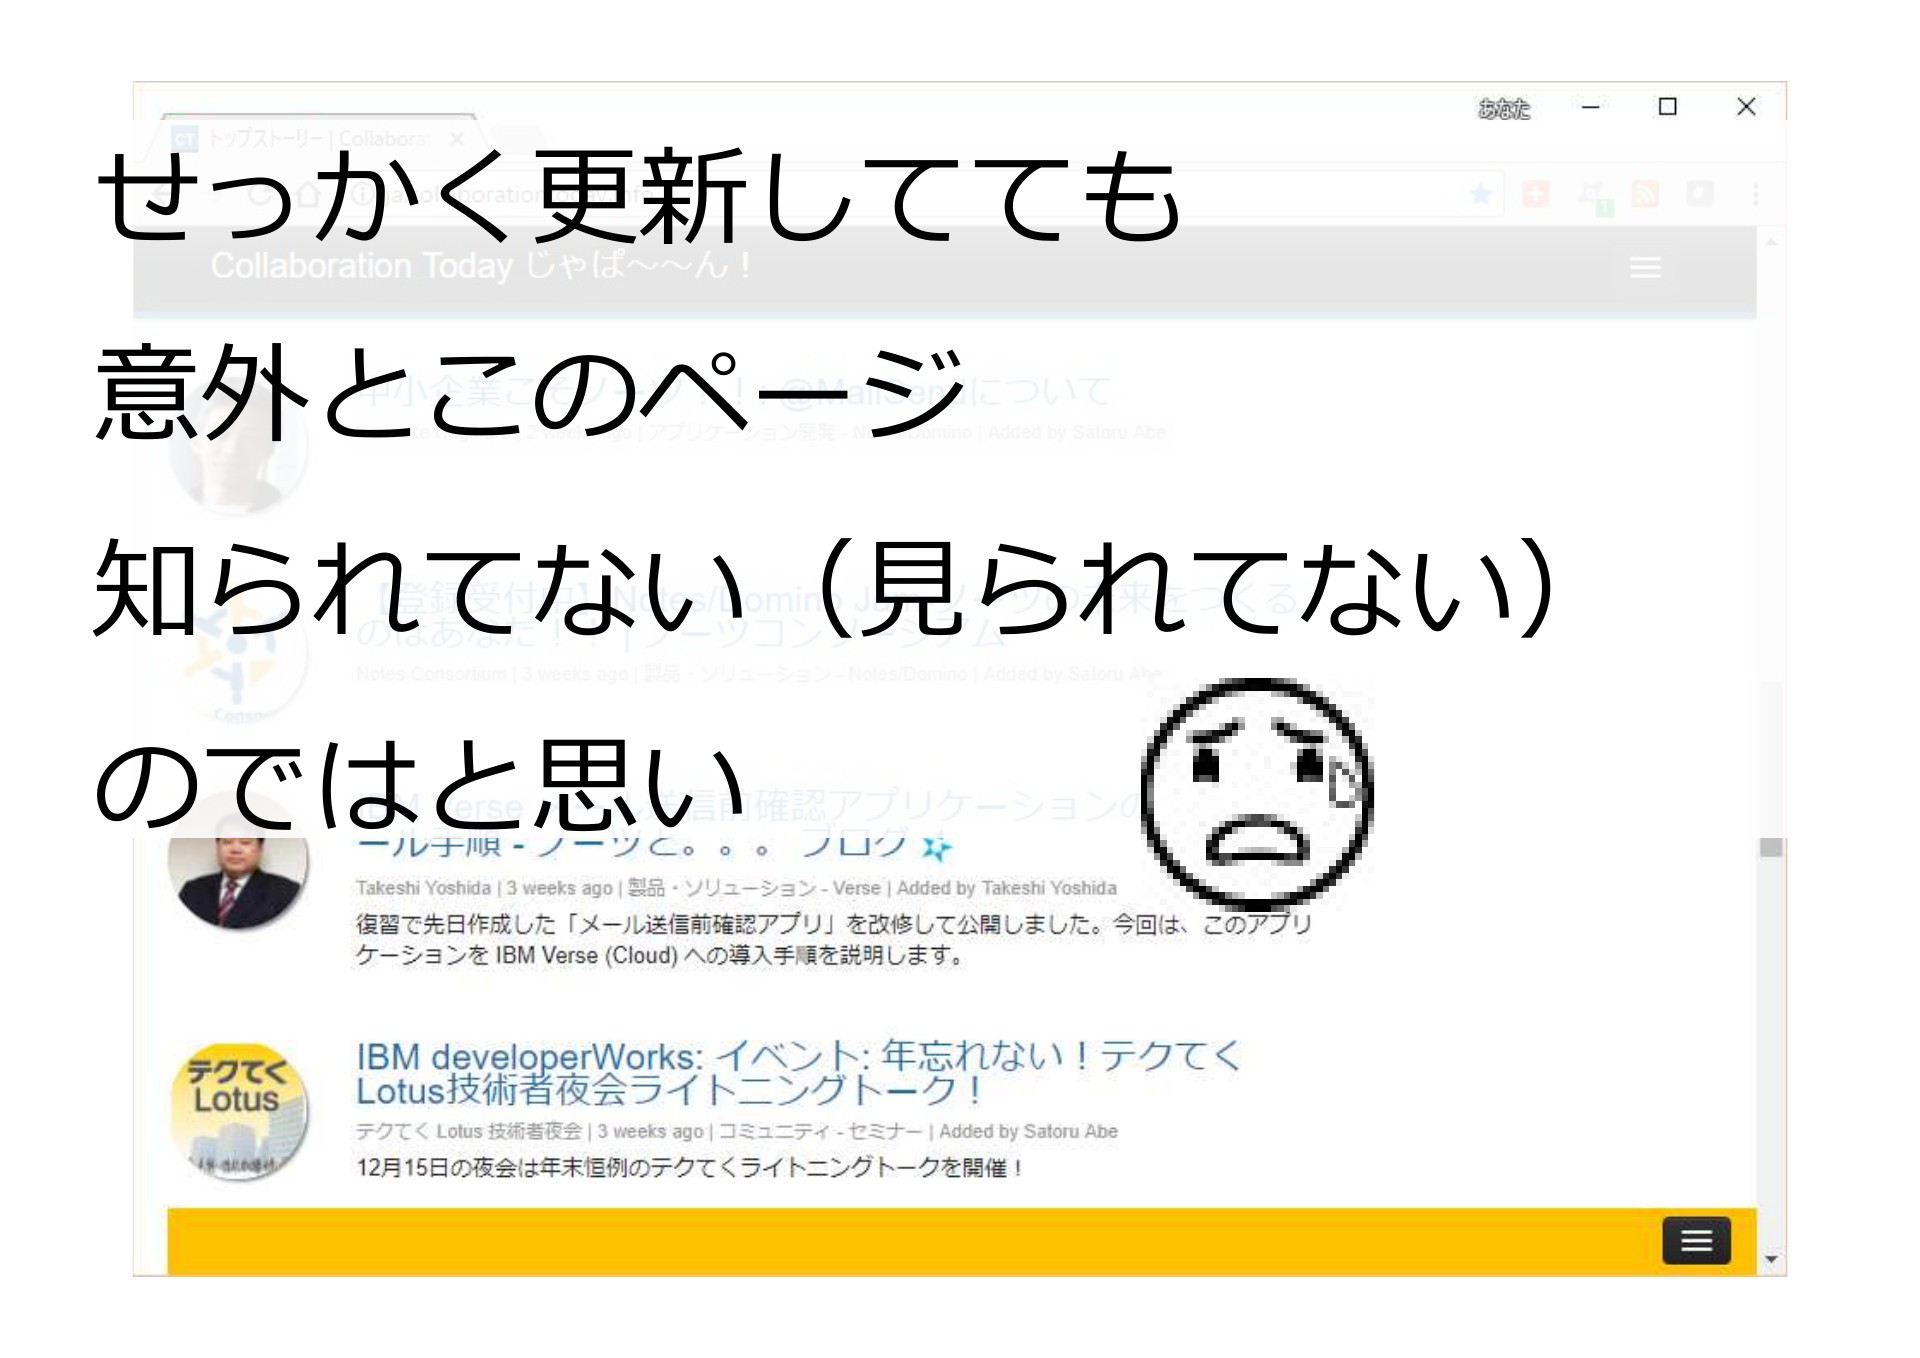This screenshot has height=1358, width=1920.
Task: Open the dark hamburger menu in yellow footer
Action: pos(1696,1241)
